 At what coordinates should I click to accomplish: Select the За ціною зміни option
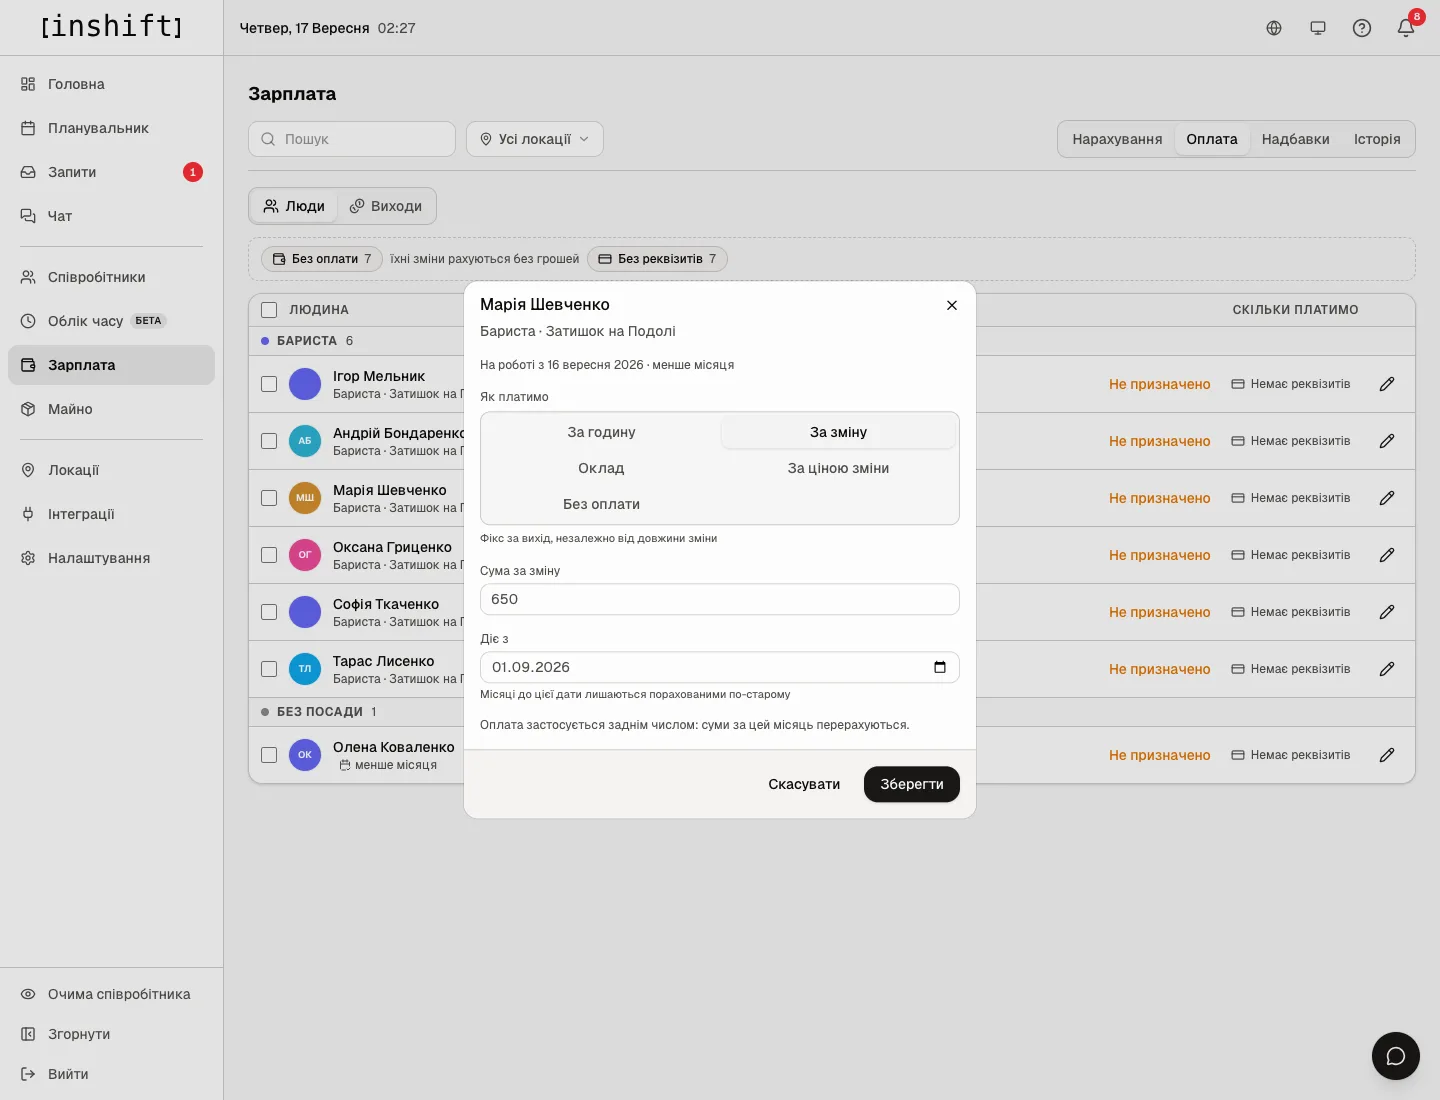[x=838, y=468]
